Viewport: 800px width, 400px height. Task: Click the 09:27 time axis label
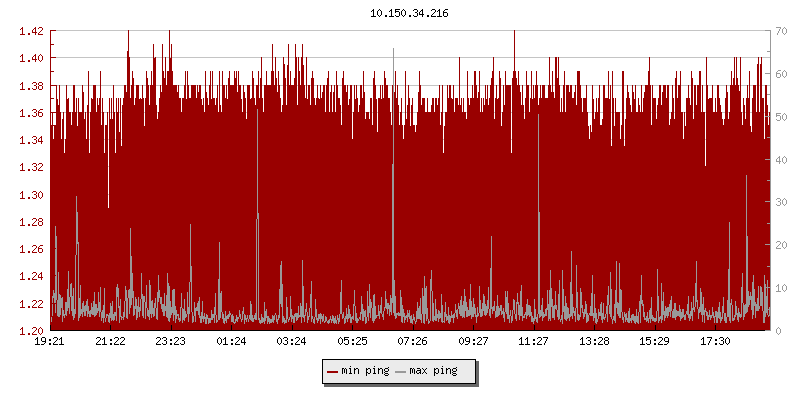tap(473, 342)
